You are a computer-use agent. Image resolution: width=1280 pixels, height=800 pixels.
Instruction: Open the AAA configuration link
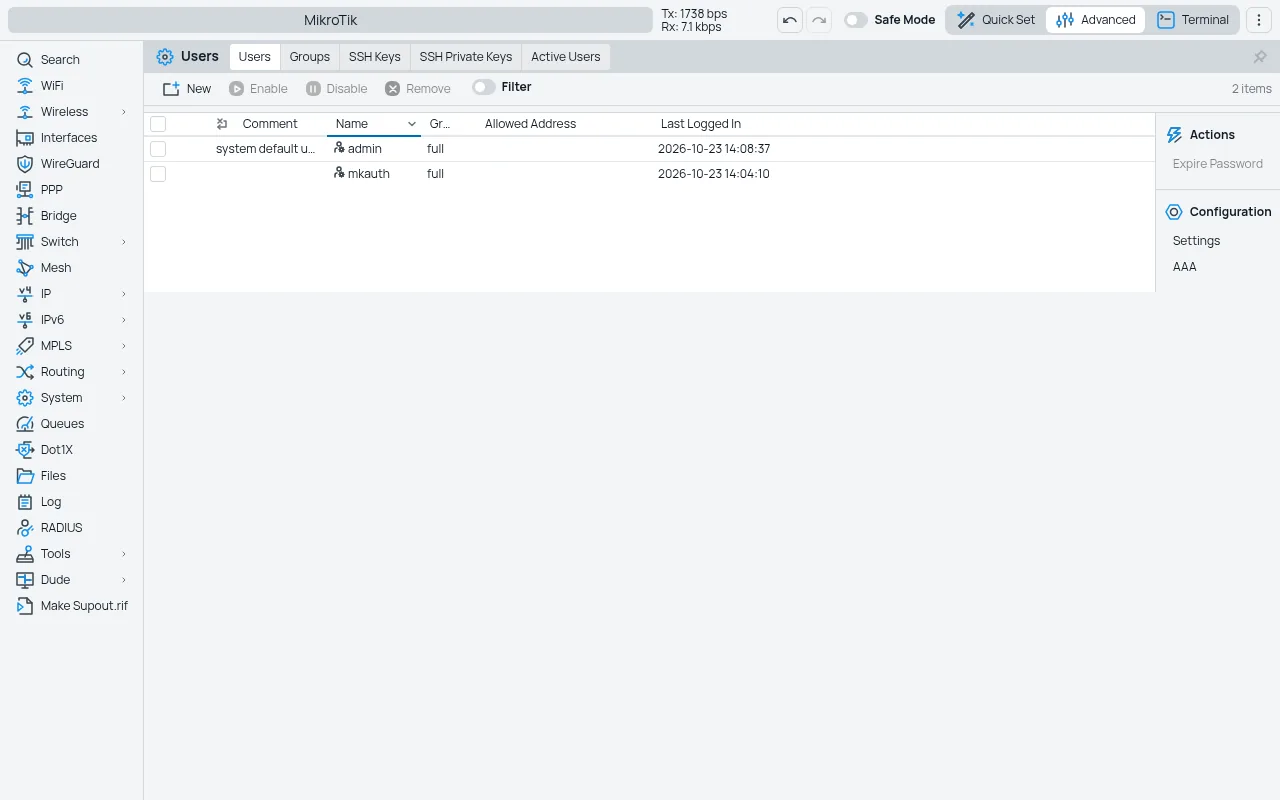point(1185,267)
